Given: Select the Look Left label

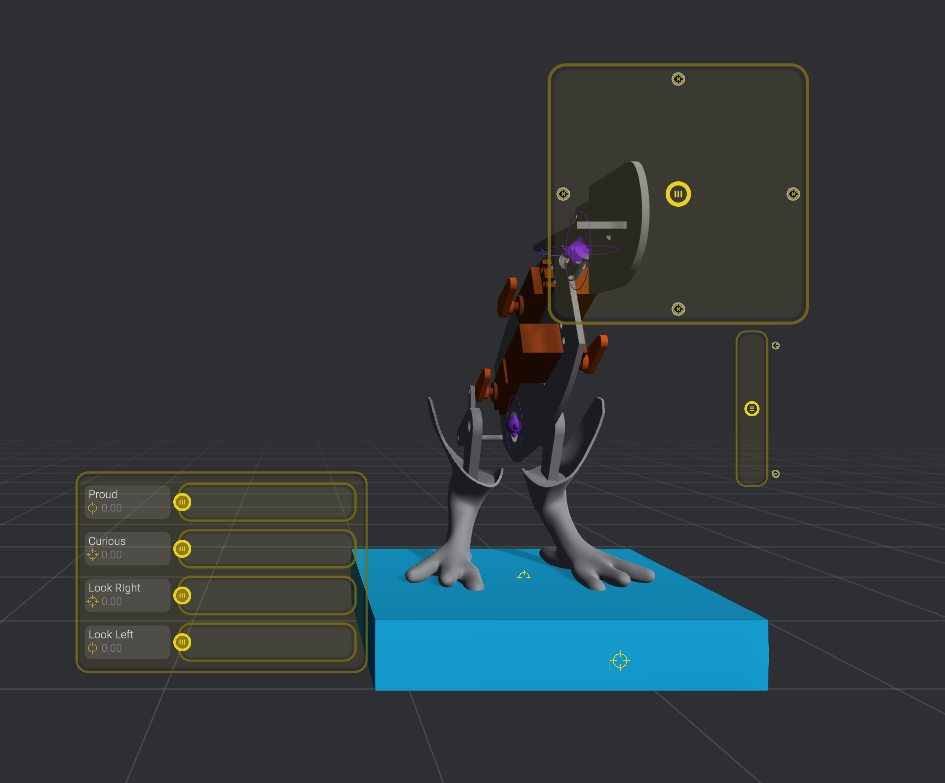Looking at the screenshot, I should [111, 634].
